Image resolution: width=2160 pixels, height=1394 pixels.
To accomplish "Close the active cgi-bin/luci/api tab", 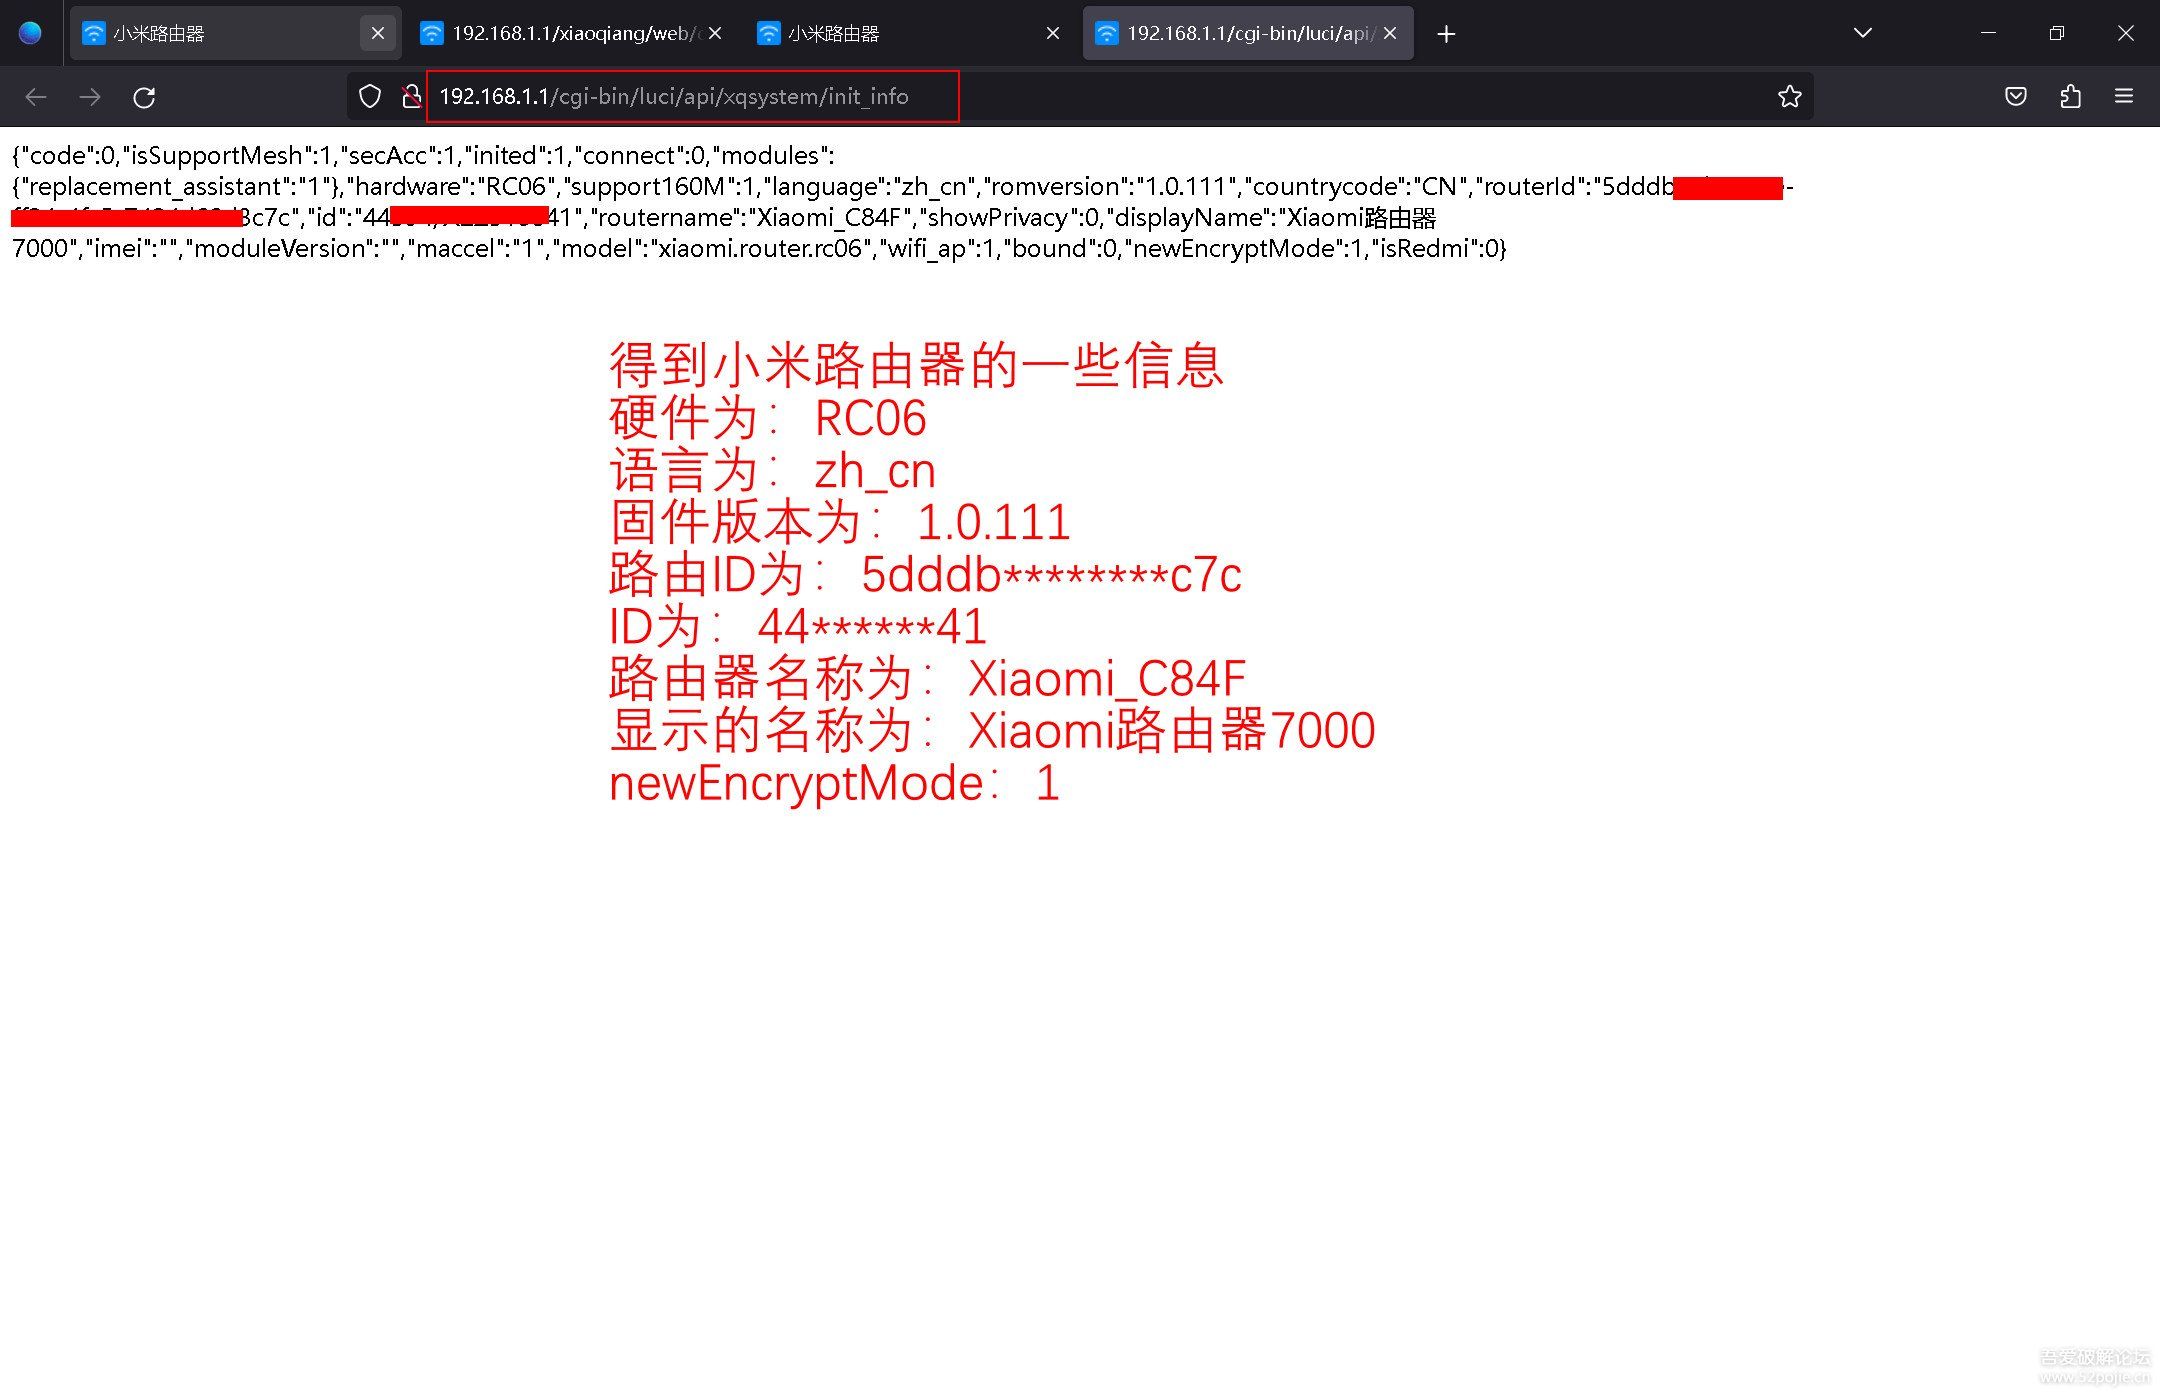I will (1390, 33).
